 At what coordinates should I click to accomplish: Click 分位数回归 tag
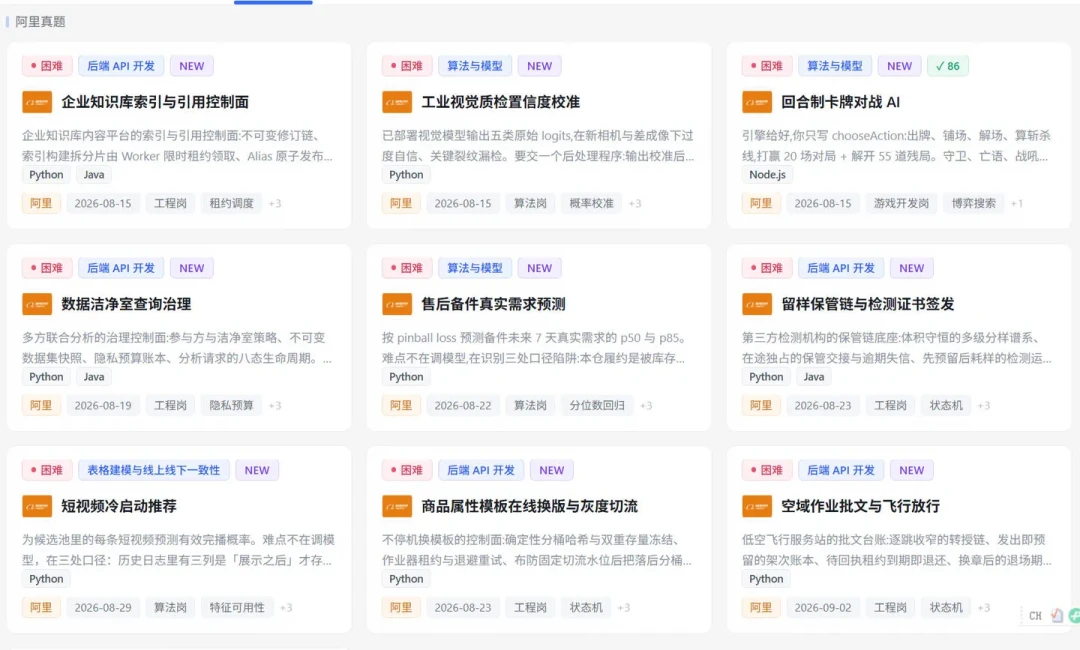click(x=596, y=406)
